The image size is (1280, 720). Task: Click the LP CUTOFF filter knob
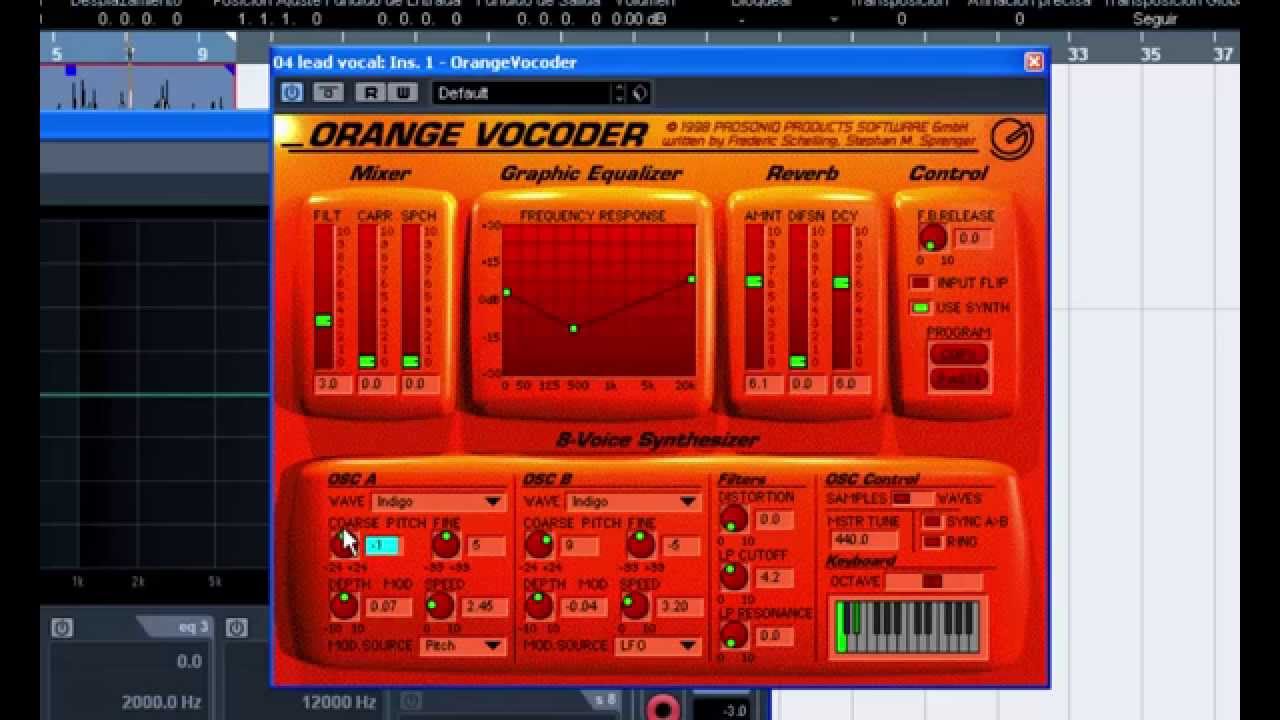(733, 576)
